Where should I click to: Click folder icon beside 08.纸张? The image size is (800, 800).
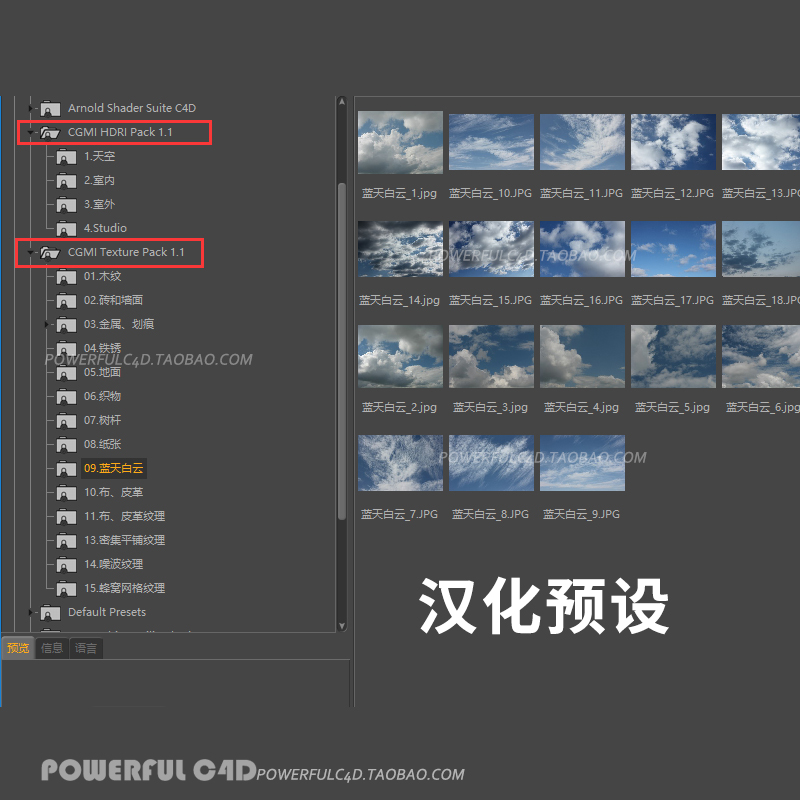click(66, 444)
